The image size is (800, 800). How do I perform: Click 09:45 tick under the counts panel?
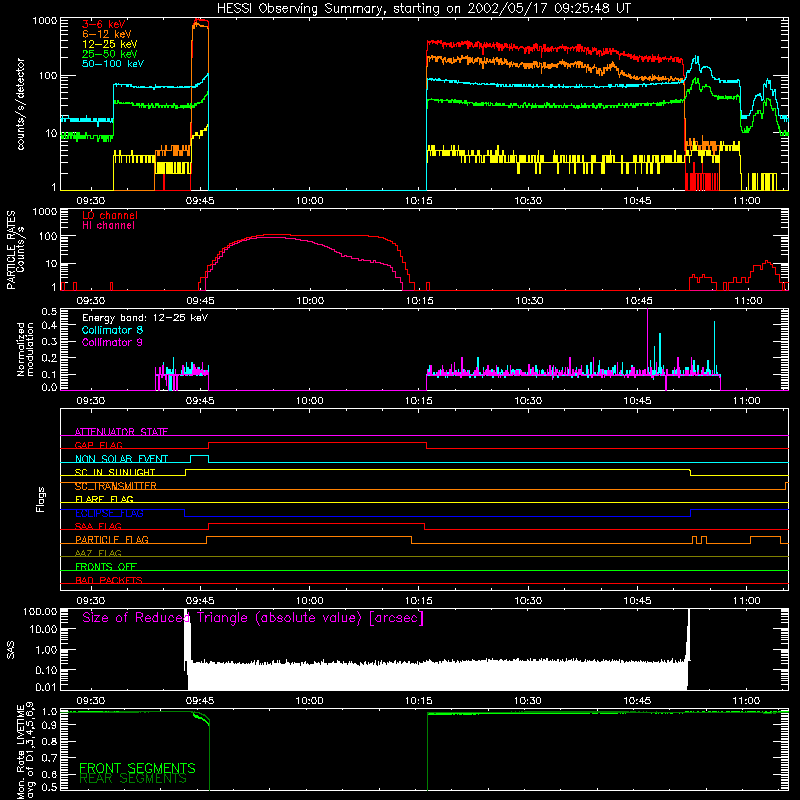(x=200, y=201)
